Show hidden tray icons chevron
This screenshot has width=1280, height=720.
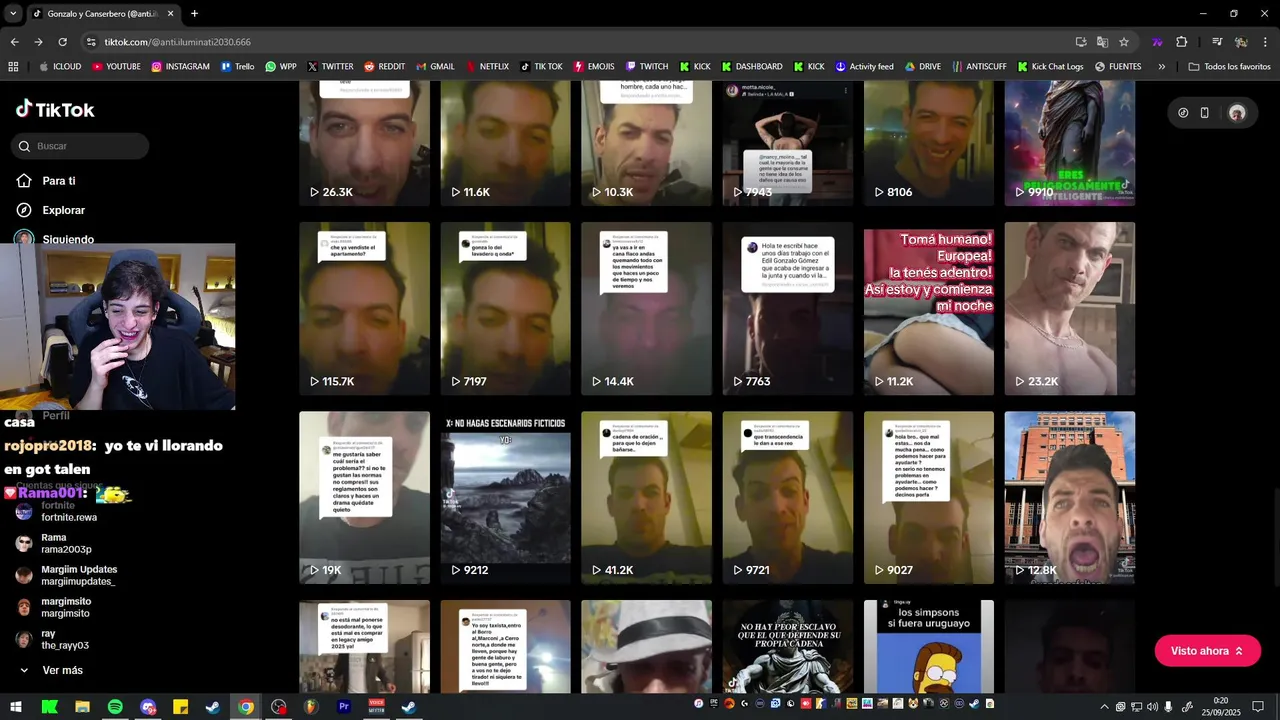[x=1104, y=707]
